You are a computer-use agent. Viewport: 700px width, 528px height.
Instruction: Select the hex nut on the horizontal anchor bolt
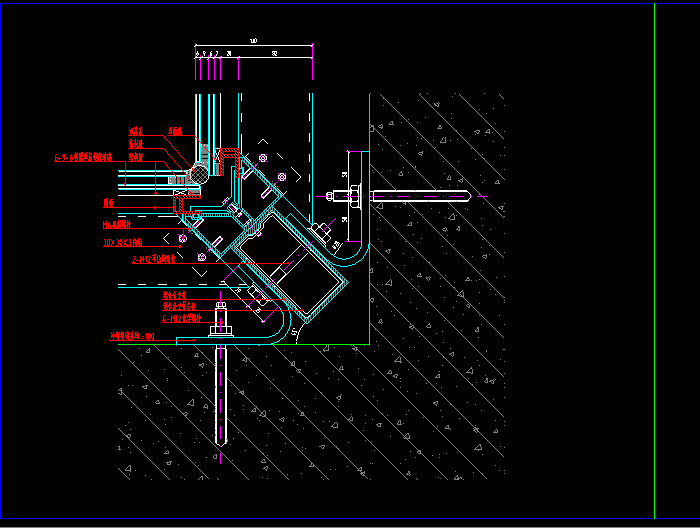[x=355, y=196]
